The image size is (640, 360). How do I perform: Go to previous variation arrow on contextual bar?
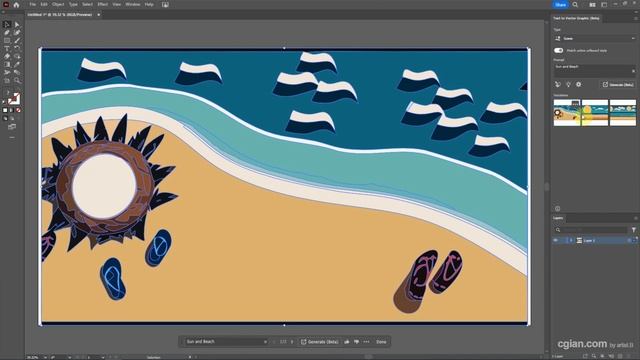[x=274, y=342]
